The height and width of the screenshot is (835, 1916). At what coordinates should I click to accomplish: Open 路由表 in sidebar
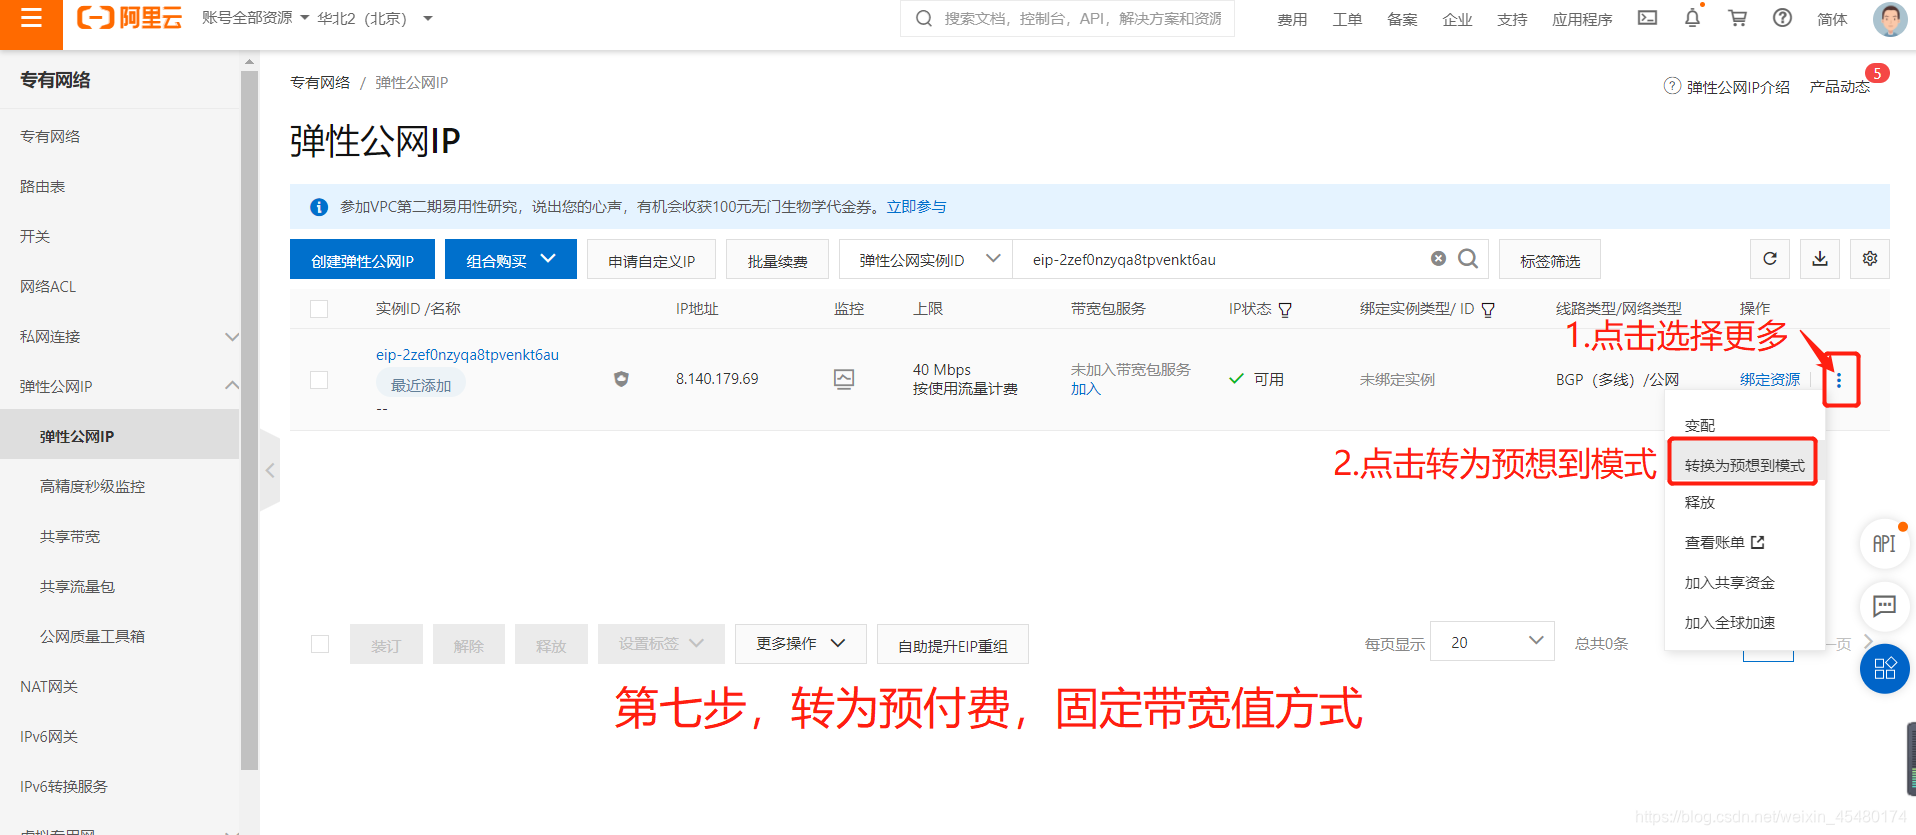(42, 186)
